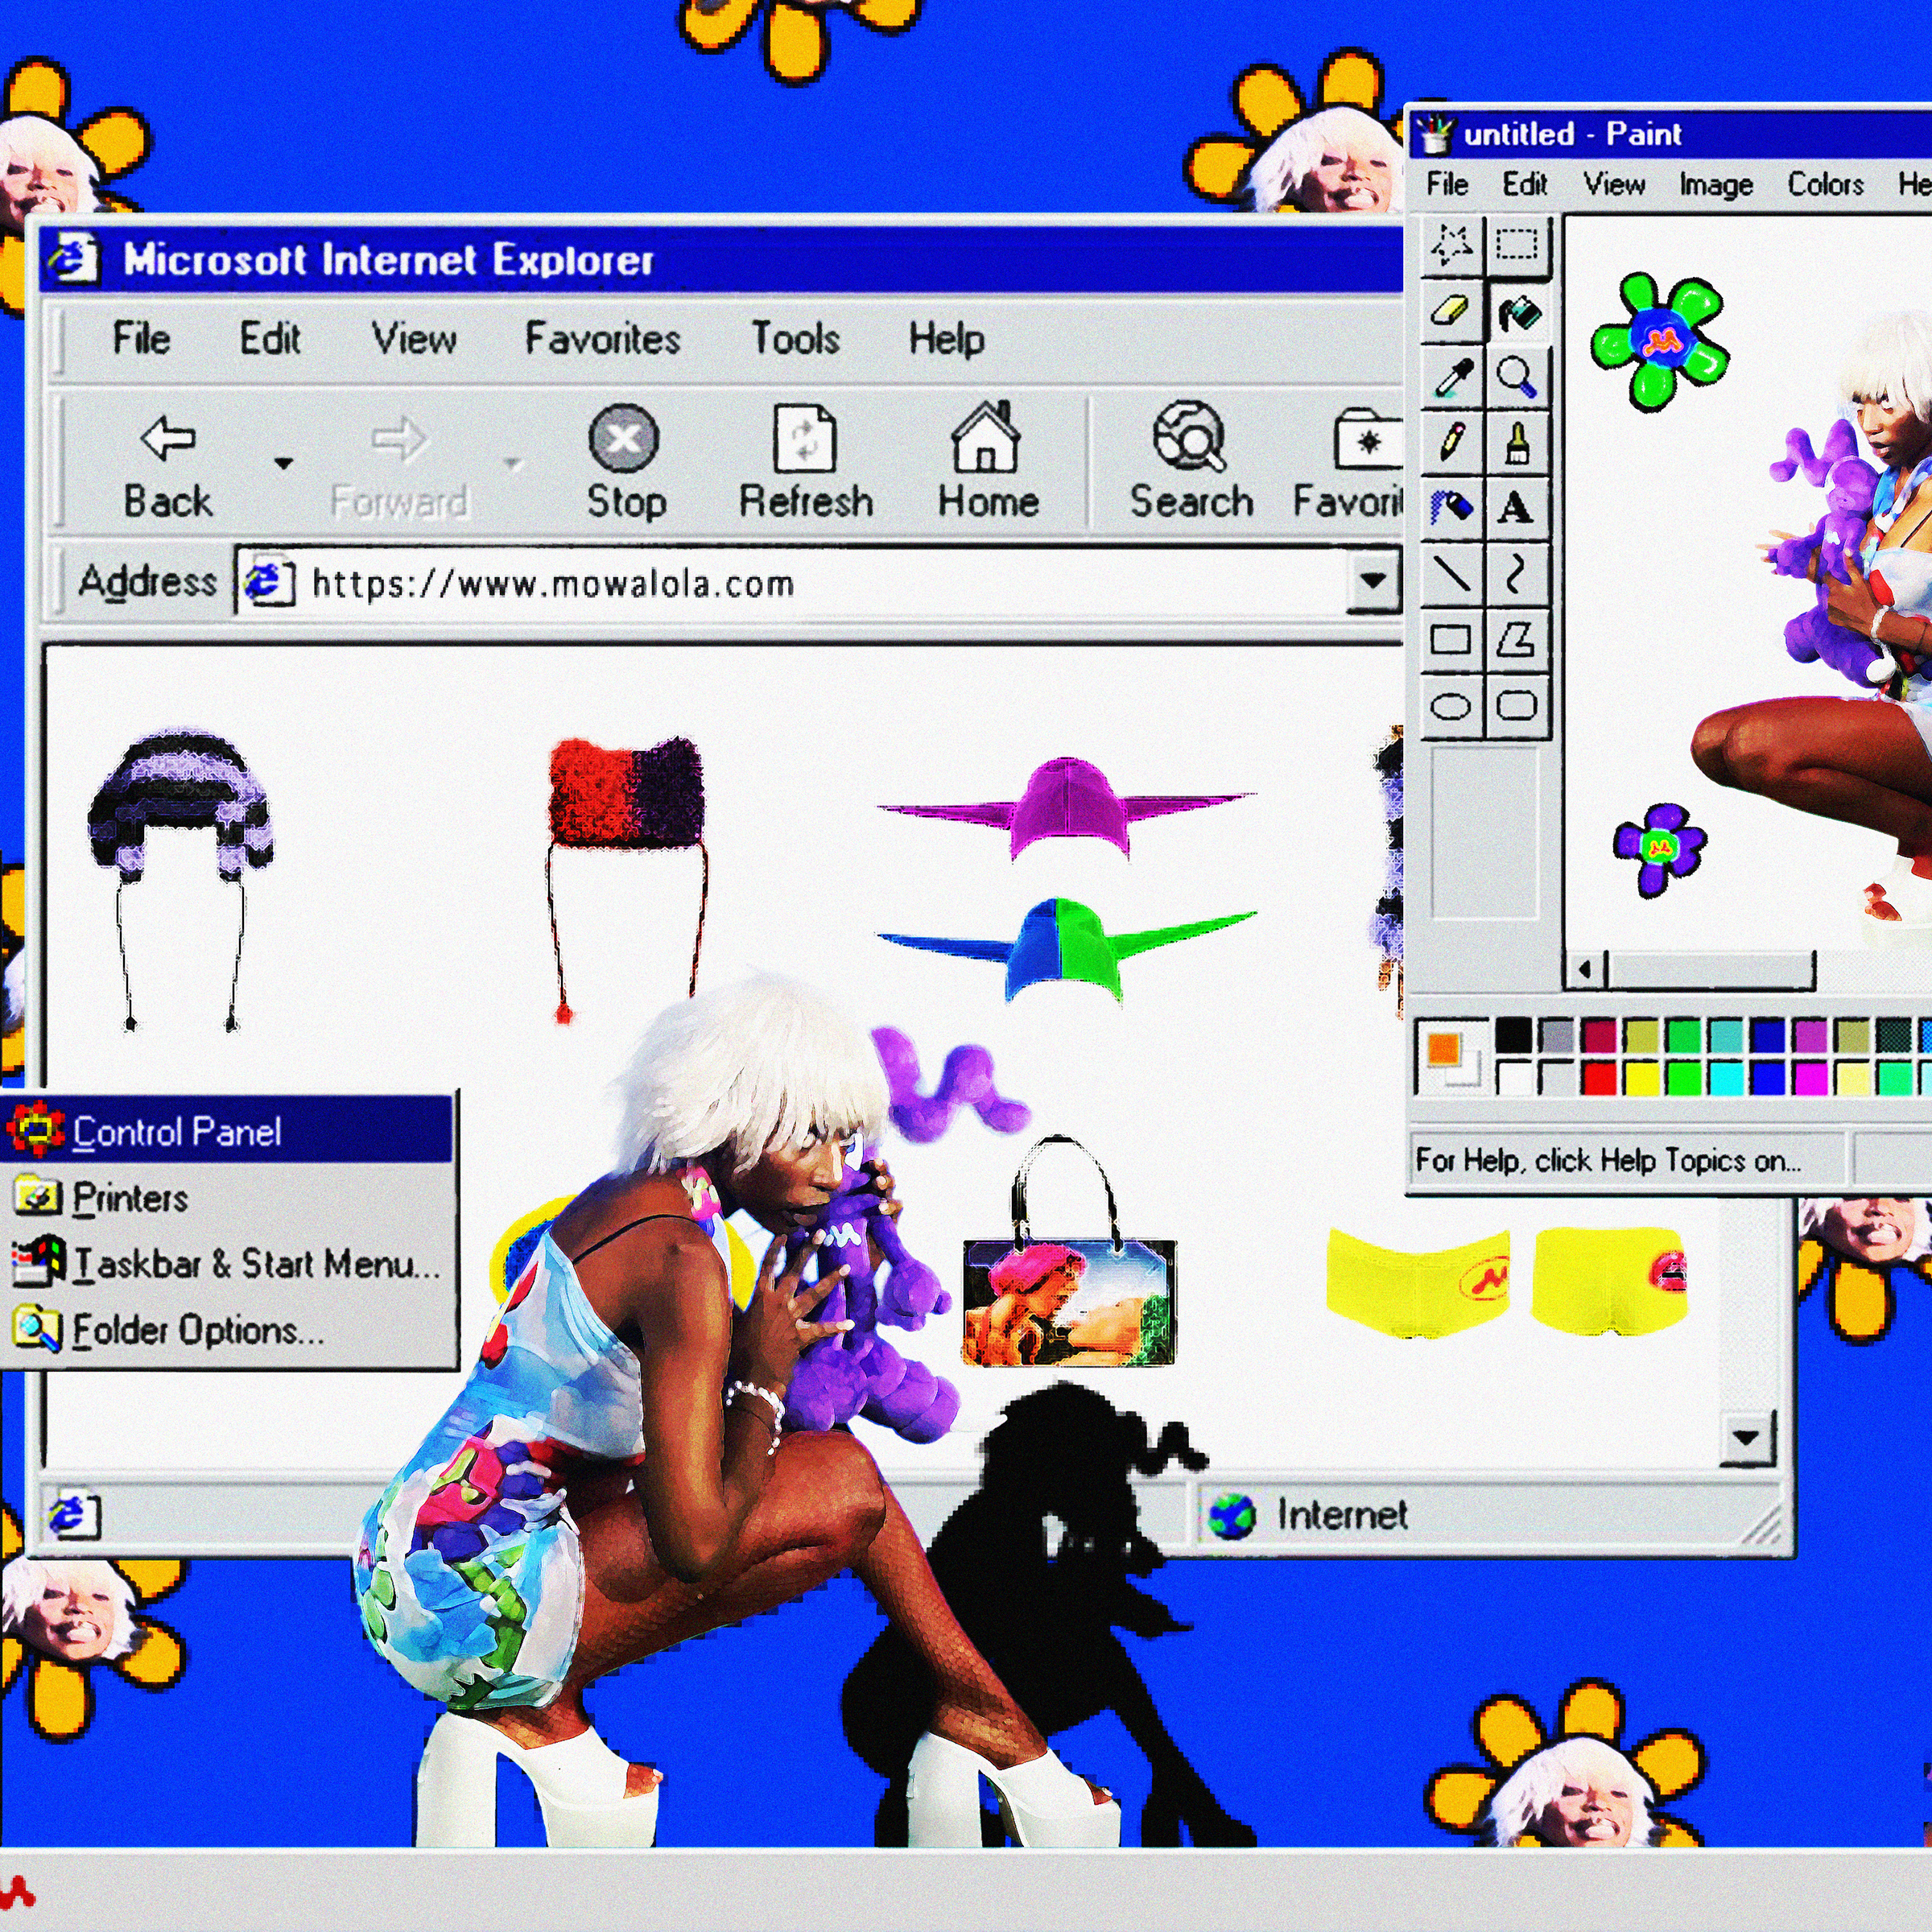This screenshot has height=1932, width=1932.
Task: Select the rectangular Select tool in Paint
Action: pyautogui.click(x=1517, y=245)
